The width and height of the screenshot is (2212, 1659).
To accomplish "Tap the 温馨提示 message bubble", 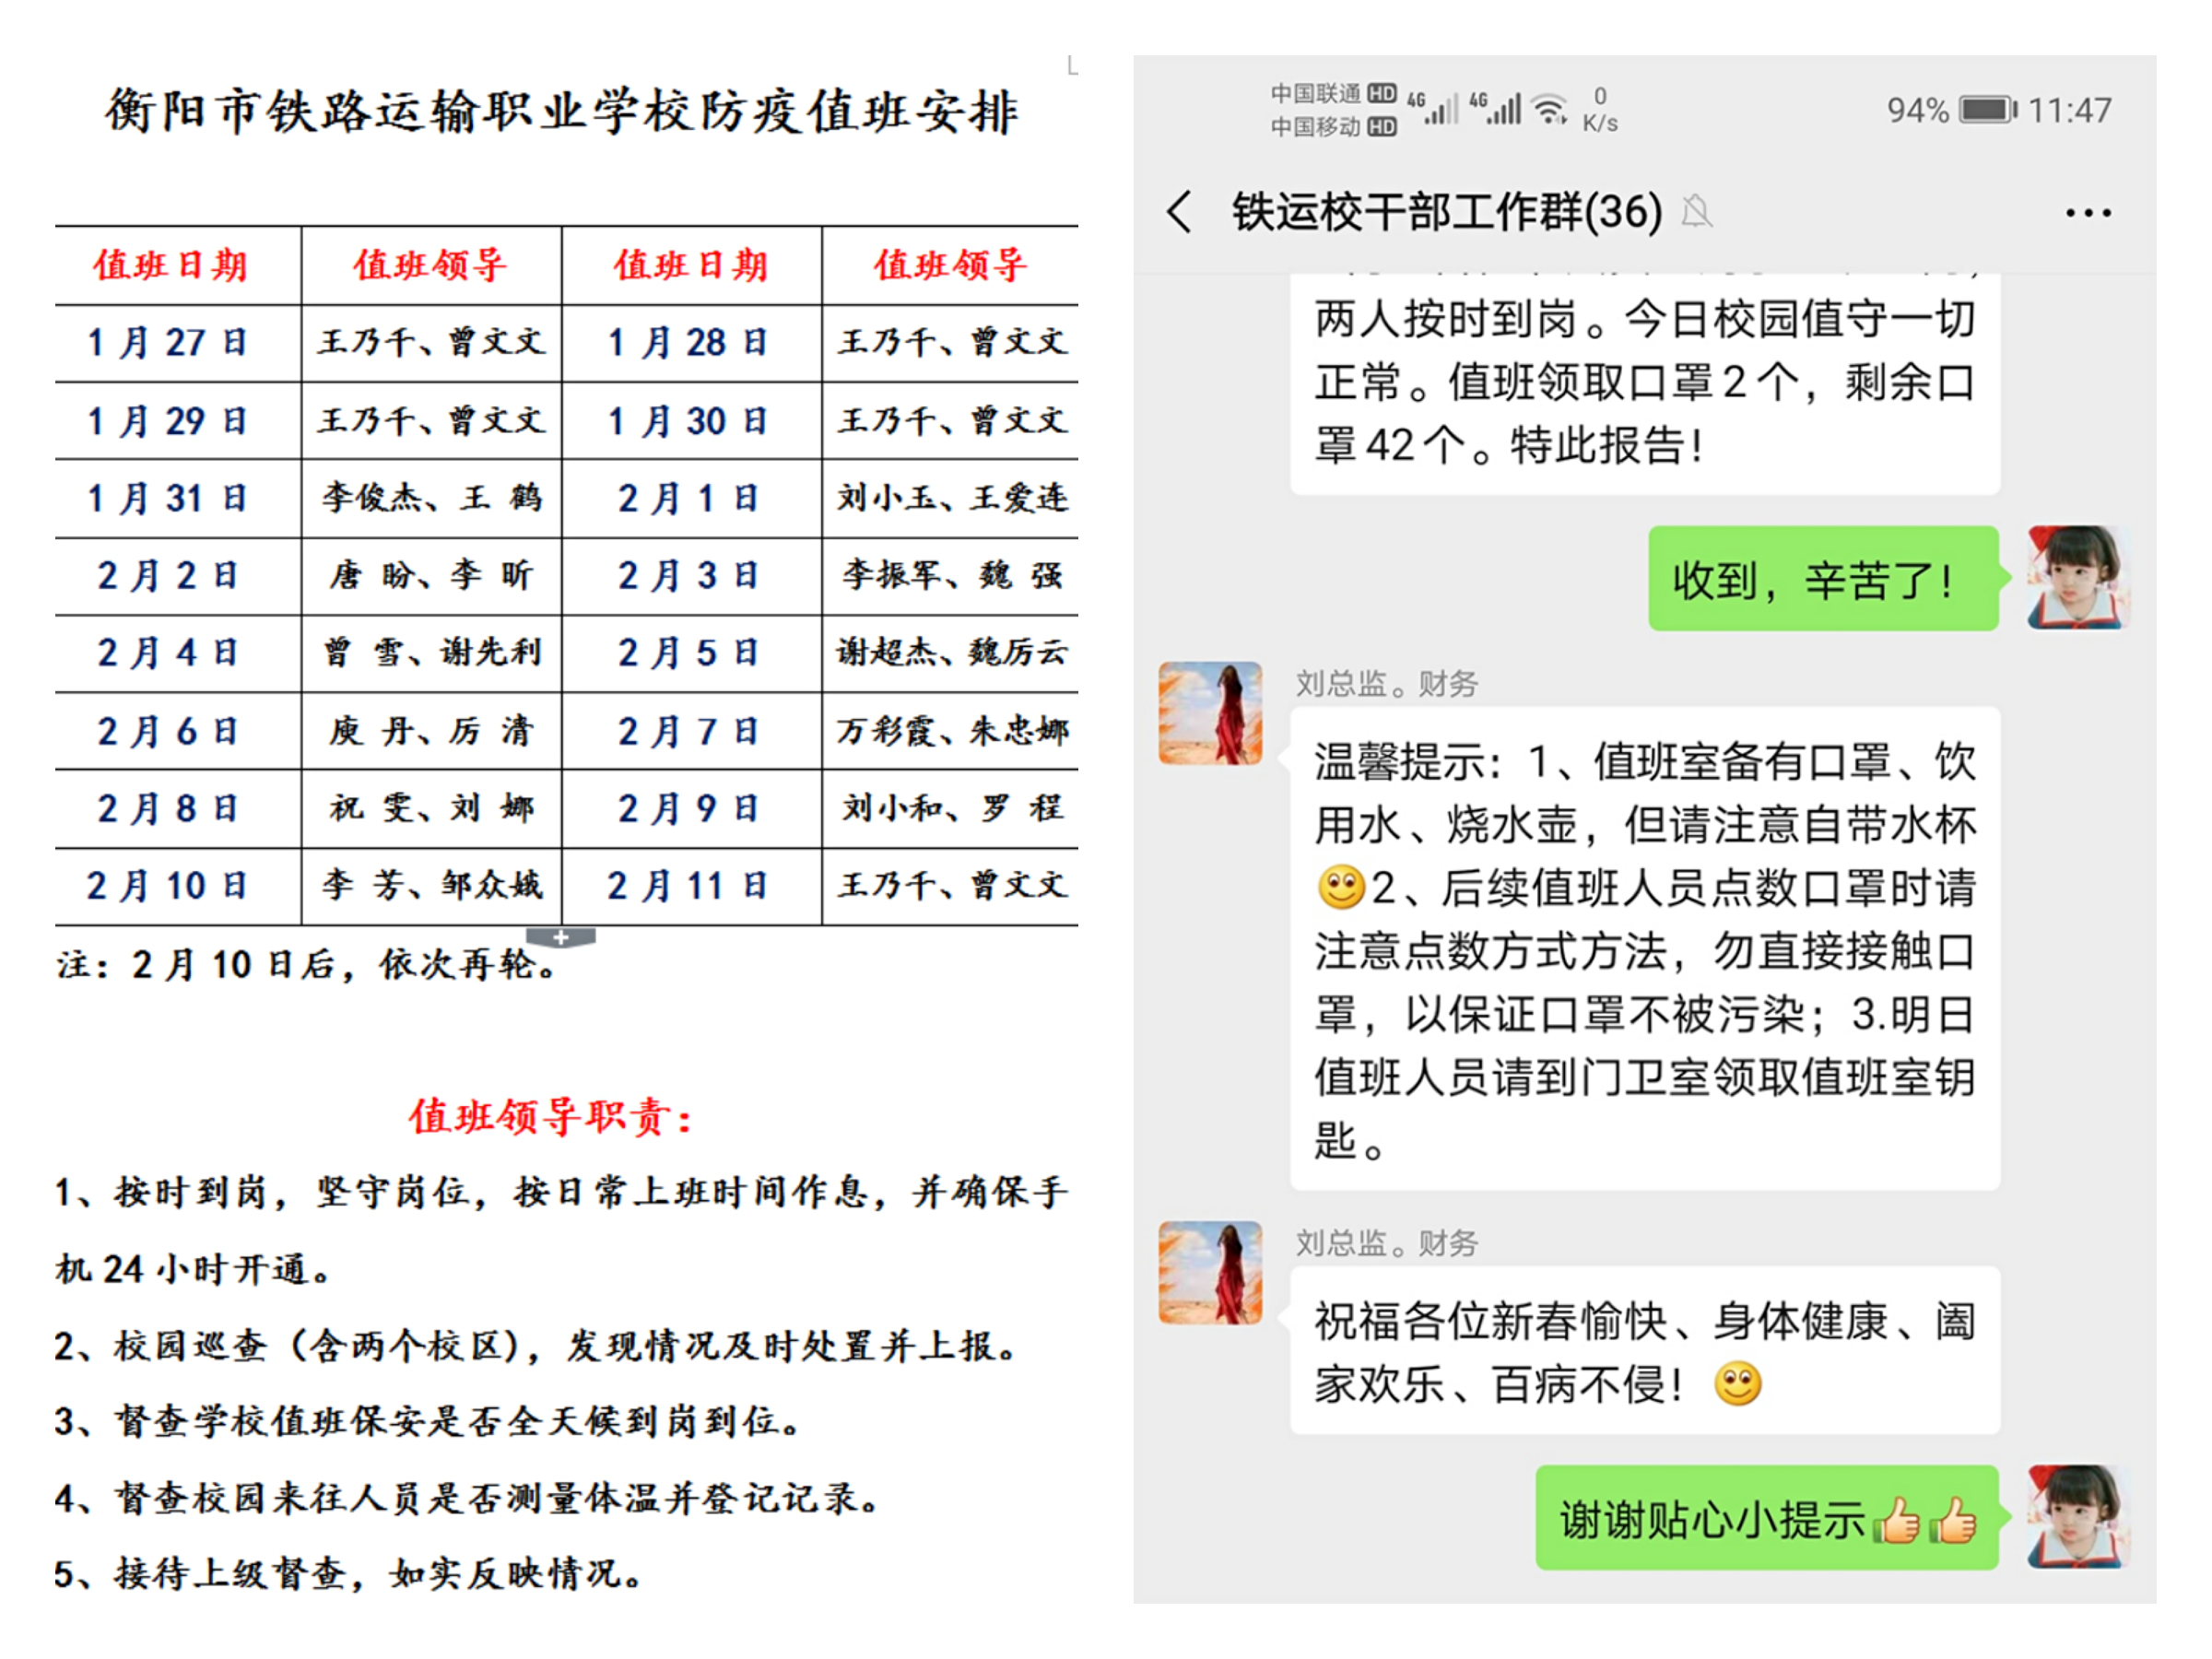I will 1645,948.
